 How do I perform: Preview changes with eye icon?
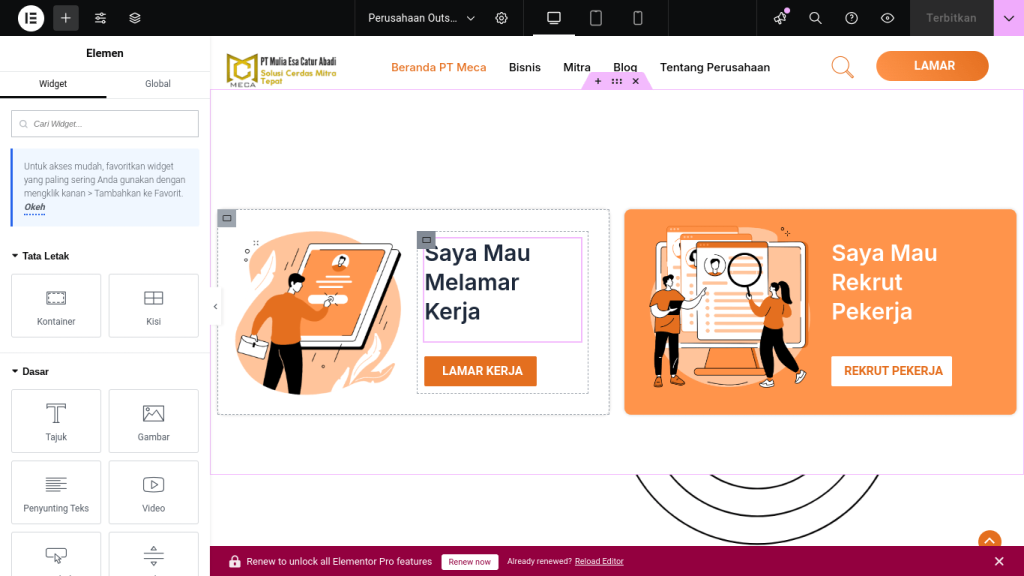(887, 18)
